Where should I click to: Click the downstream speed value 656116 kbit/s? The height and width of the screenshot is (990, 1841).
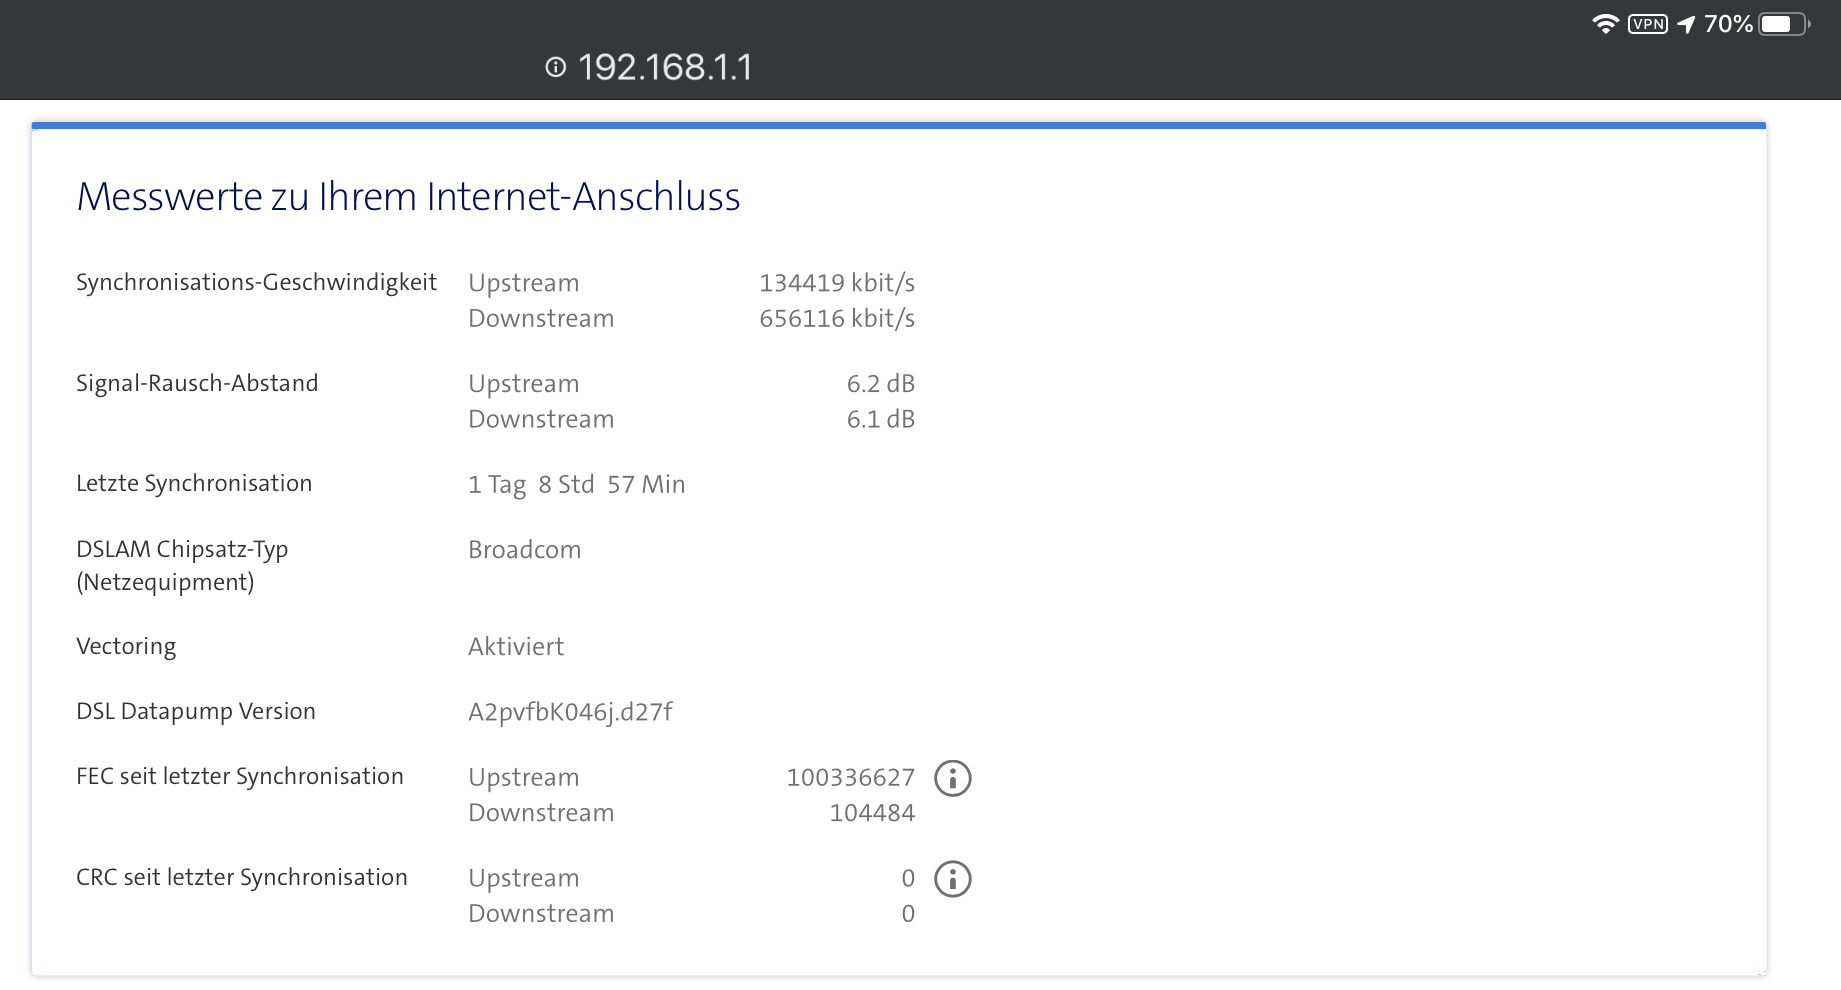tap(836, 319)
